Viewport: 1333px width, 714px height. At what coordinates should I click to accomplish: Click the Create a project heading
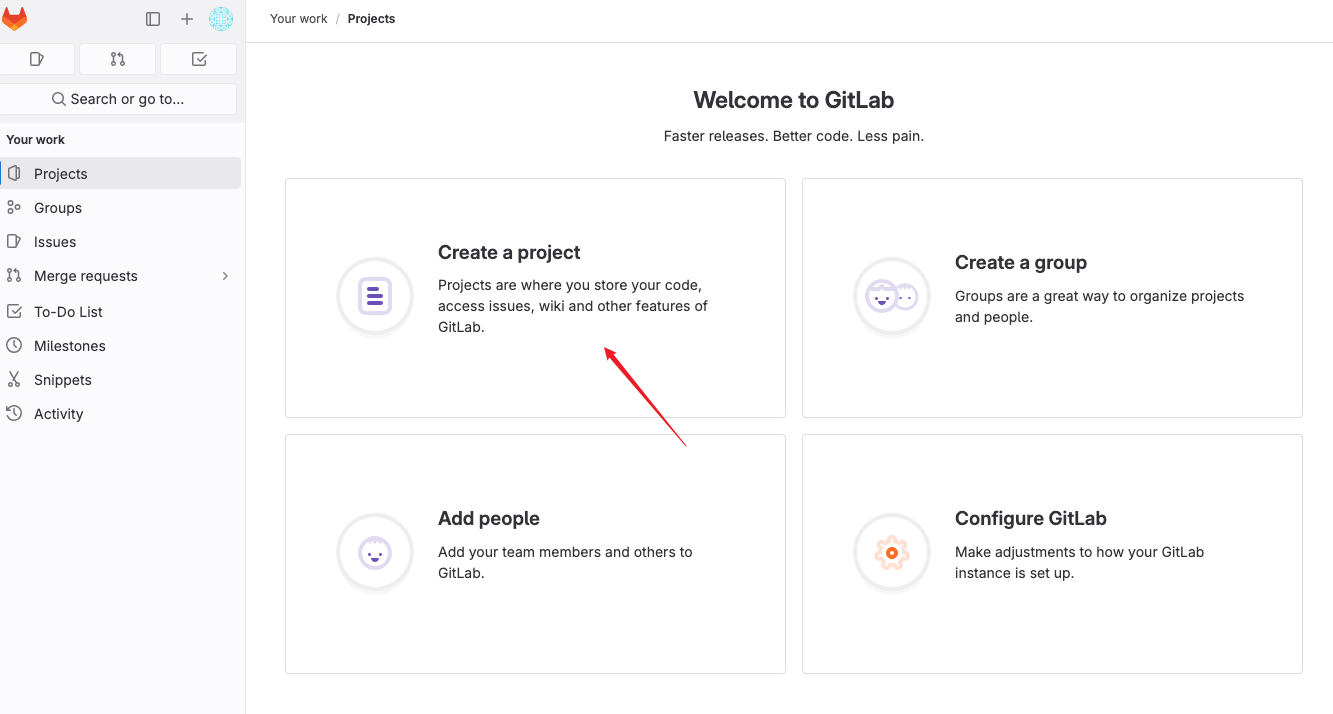point(509,253)
